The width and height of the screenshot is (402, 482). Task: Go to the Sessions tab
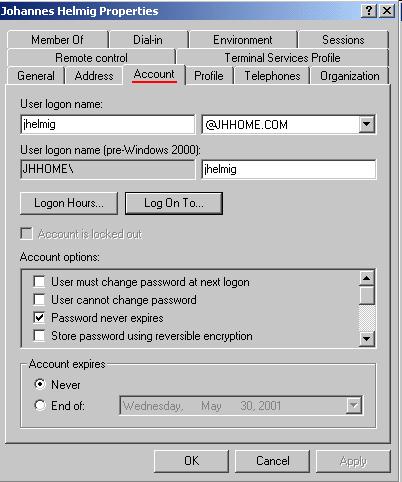click(x=343, y=40)
